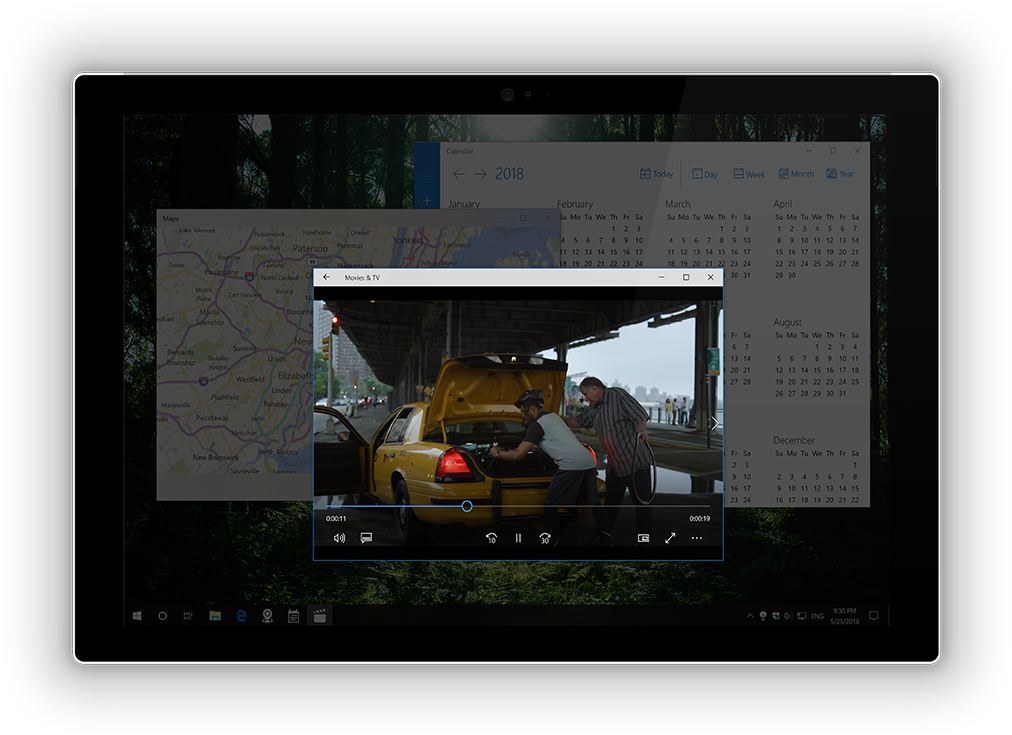Switch Calendar to Year view
Image resolution: width=1012 pixels, height=735 pixels.
pos(840,174)
